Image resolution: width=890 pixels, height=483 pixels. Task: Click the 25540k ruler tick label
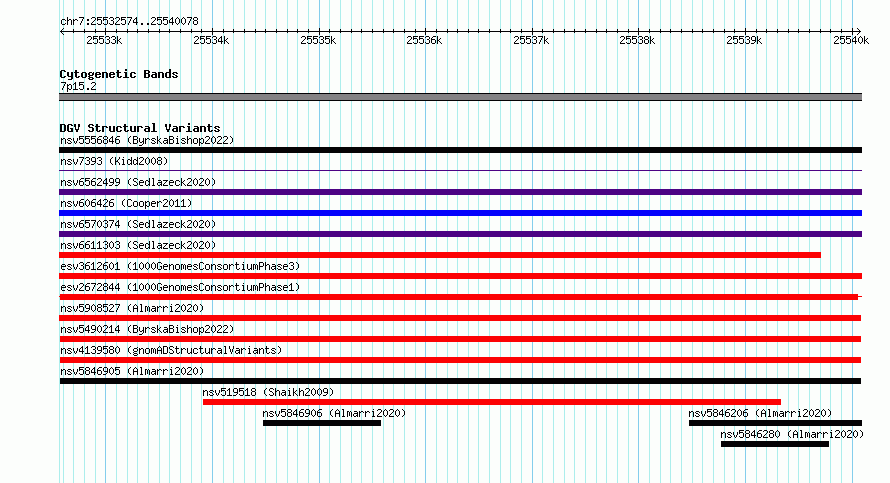851,40
